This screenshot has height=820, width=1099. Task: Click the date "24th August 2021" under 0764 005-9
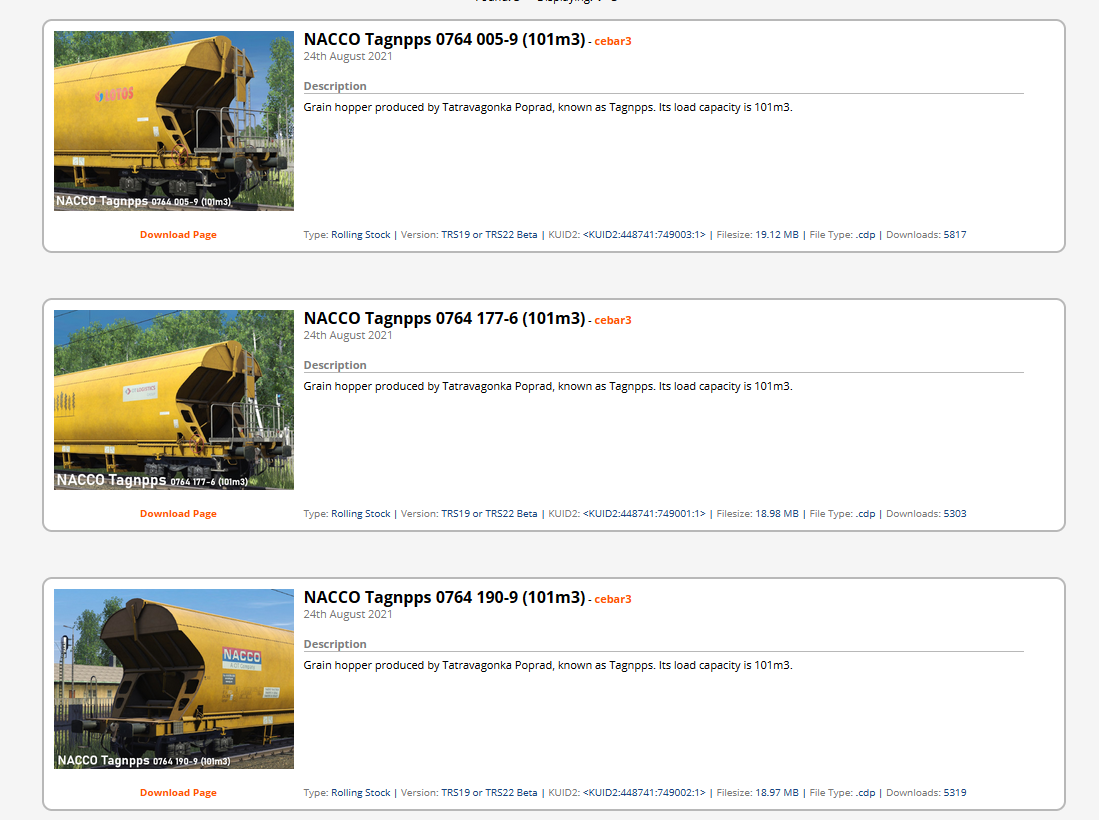(348, 56)
